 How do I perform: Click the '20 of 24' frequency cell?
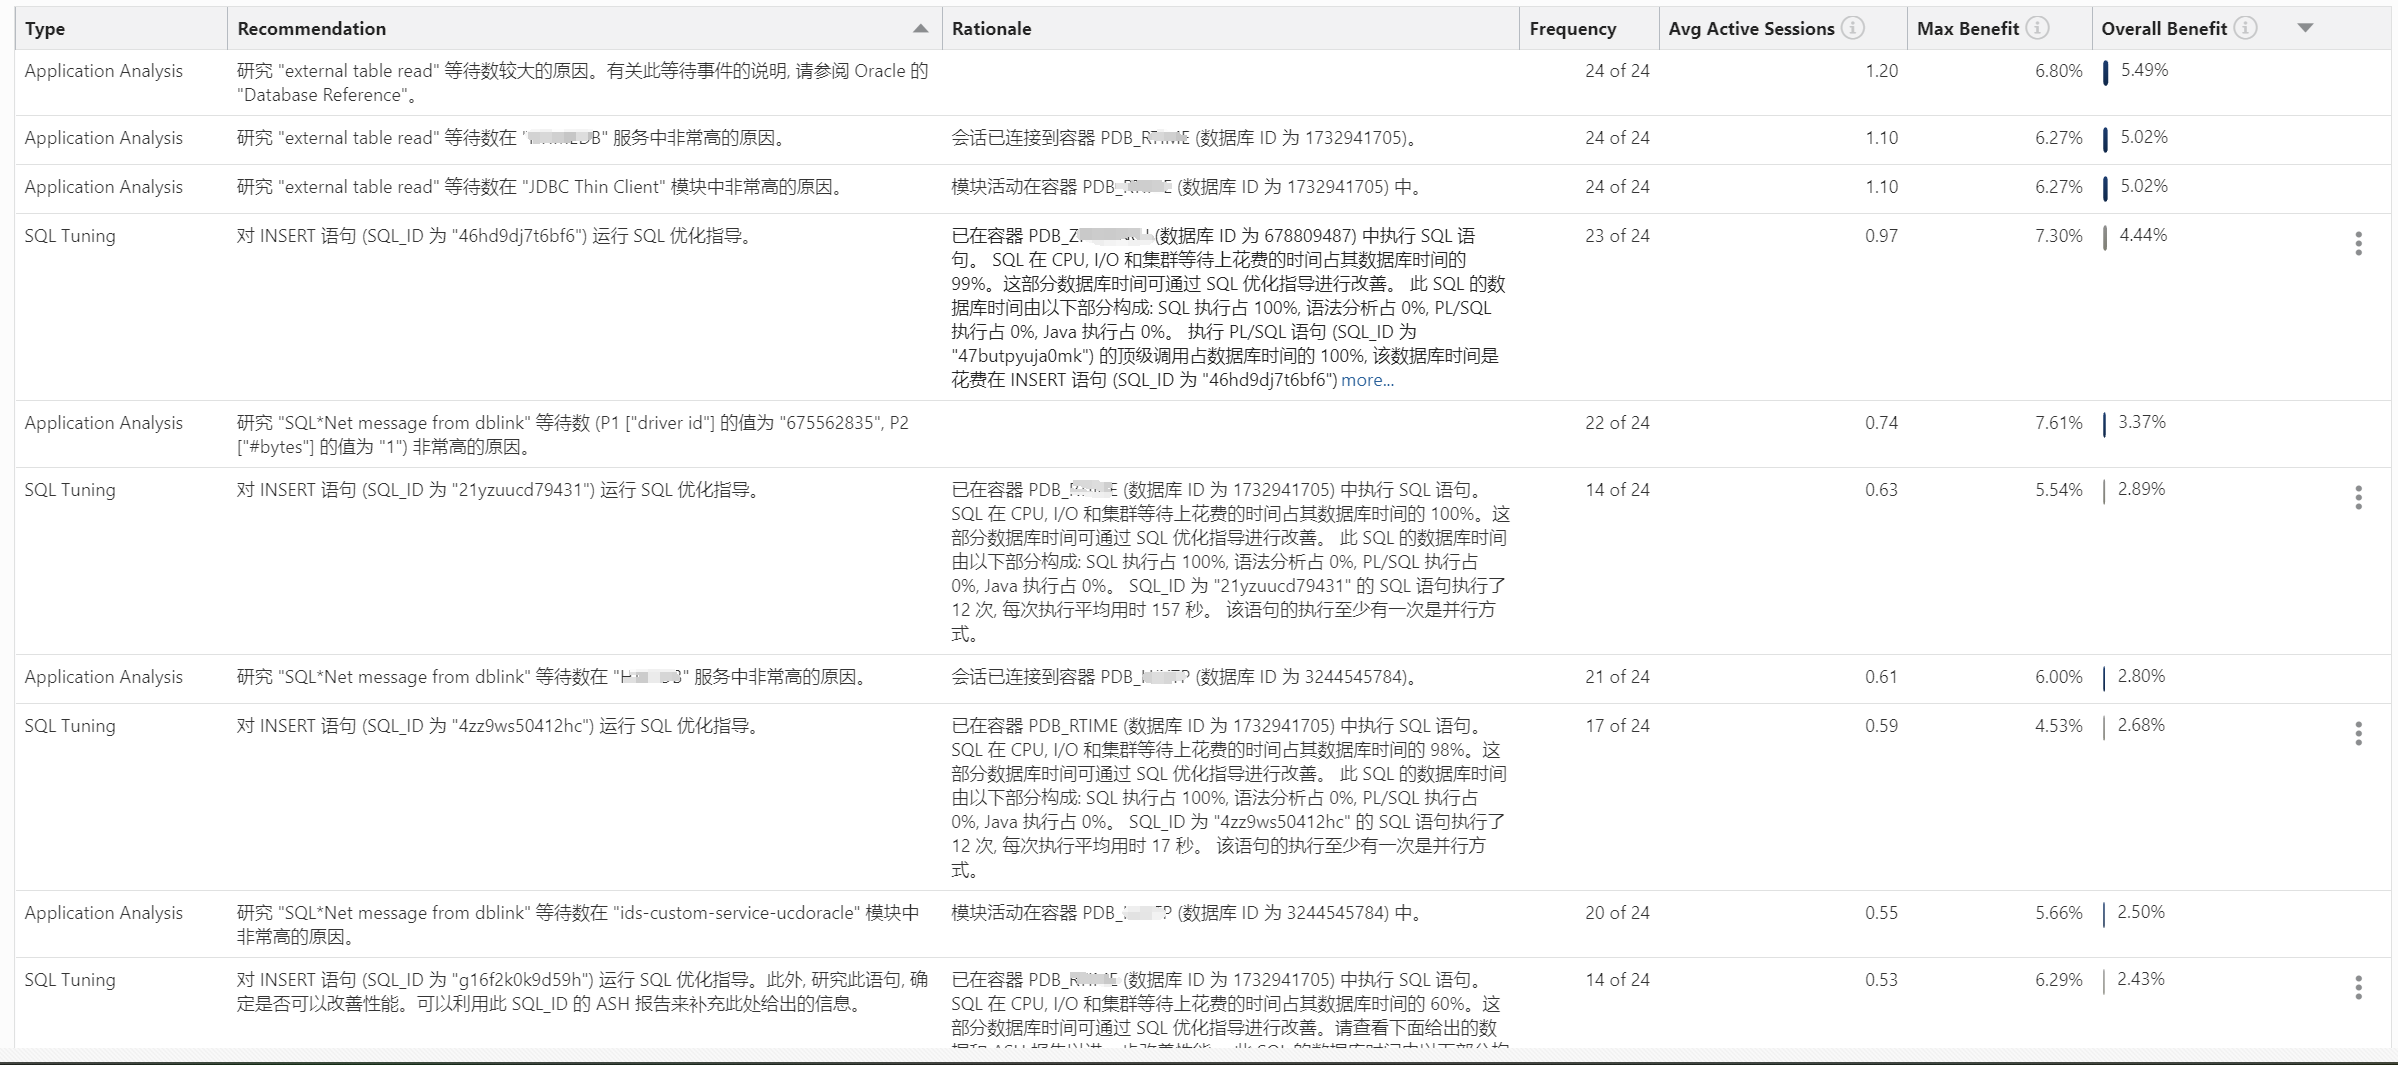point(1617,913)
